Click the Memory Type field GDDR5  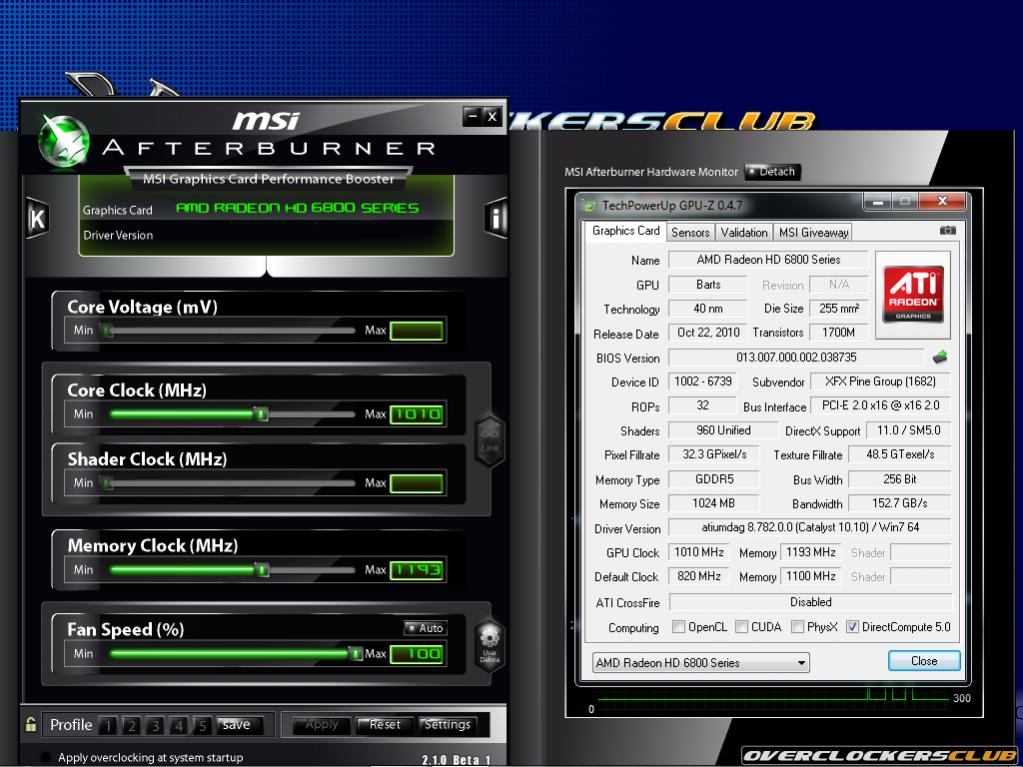(714, 479)
